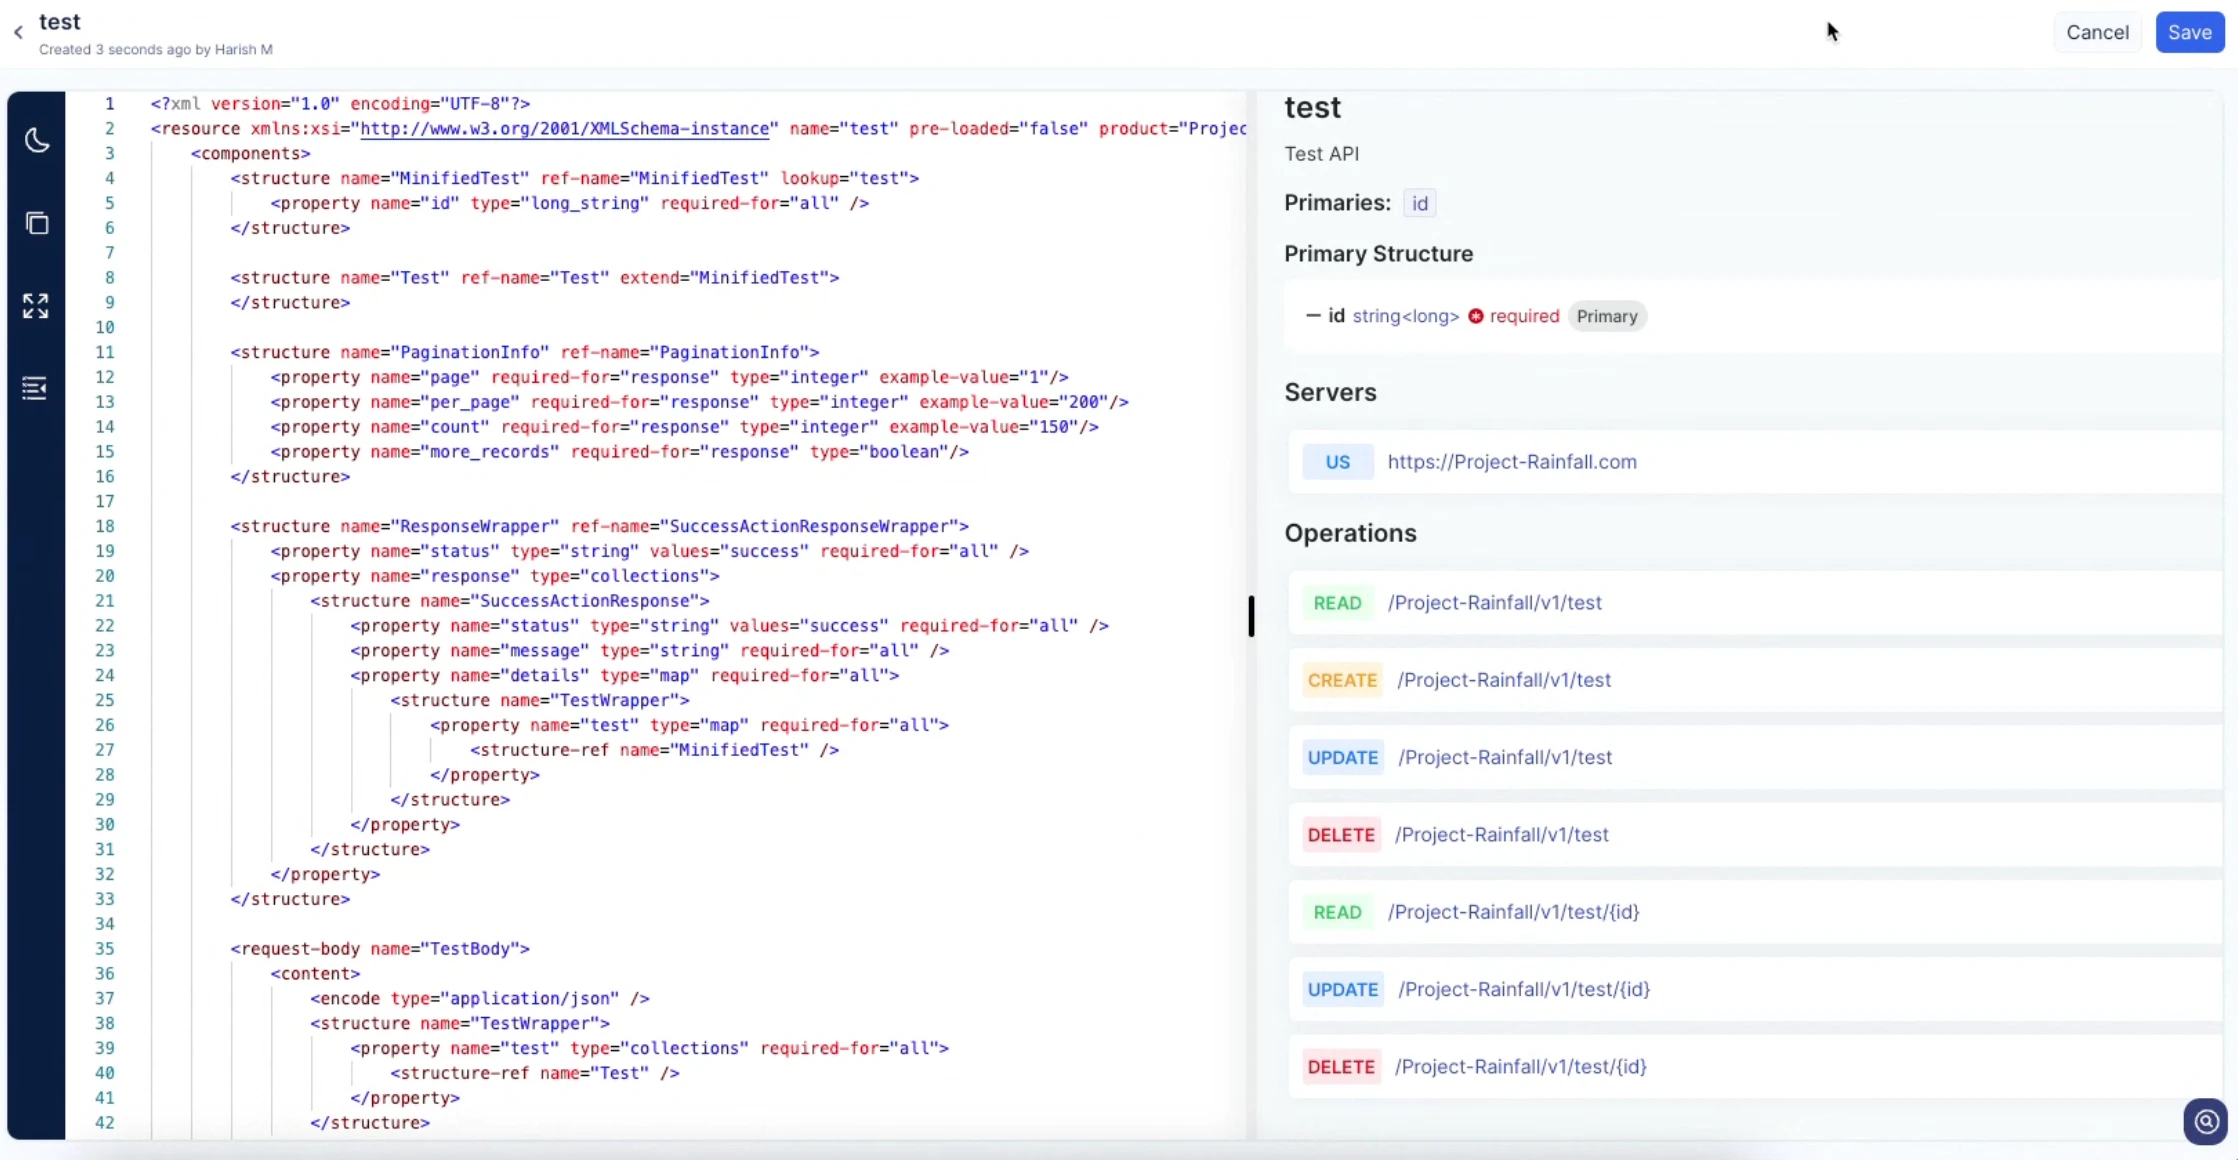Click the red required indicator icon
Viewport: 2238px width, 1160px height.
pos(1475,316)
